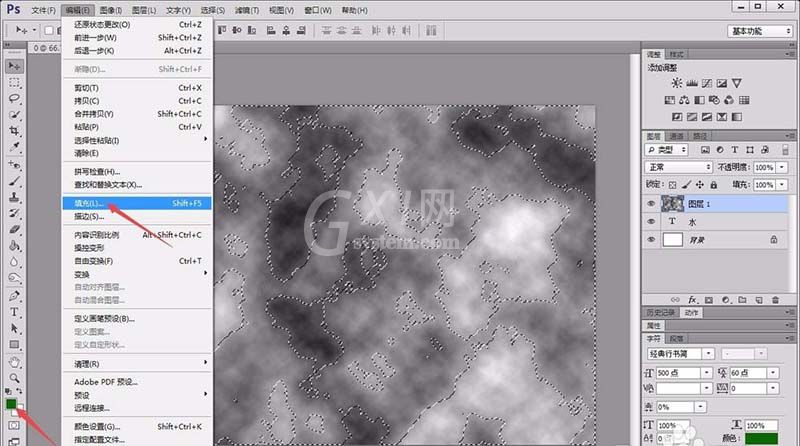Choose 定义画笔预设(B)... in Edit menu
This screenshot has width=800, height=446.
point(137,318)
